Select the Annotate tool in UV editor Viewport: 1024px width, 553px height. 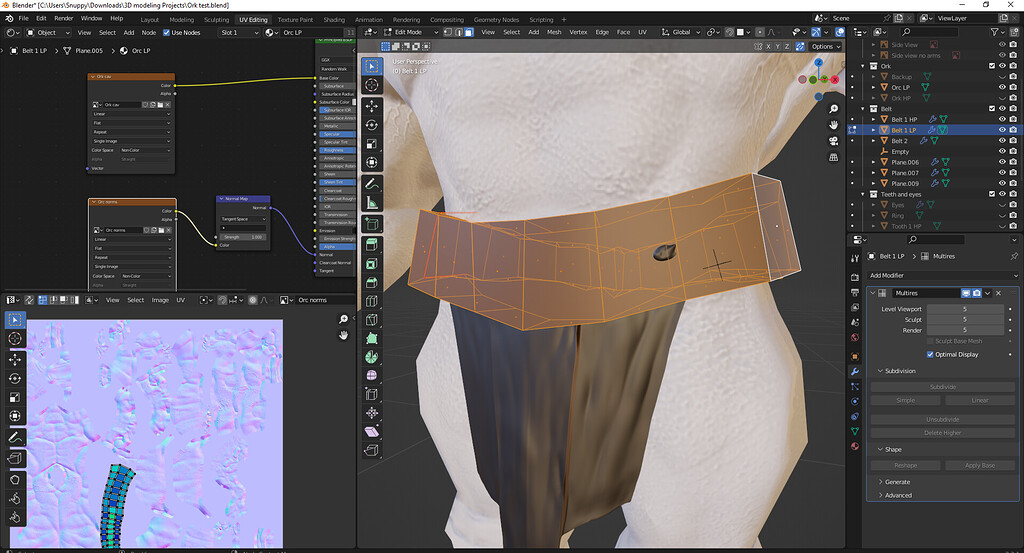[x=16, y=437]
